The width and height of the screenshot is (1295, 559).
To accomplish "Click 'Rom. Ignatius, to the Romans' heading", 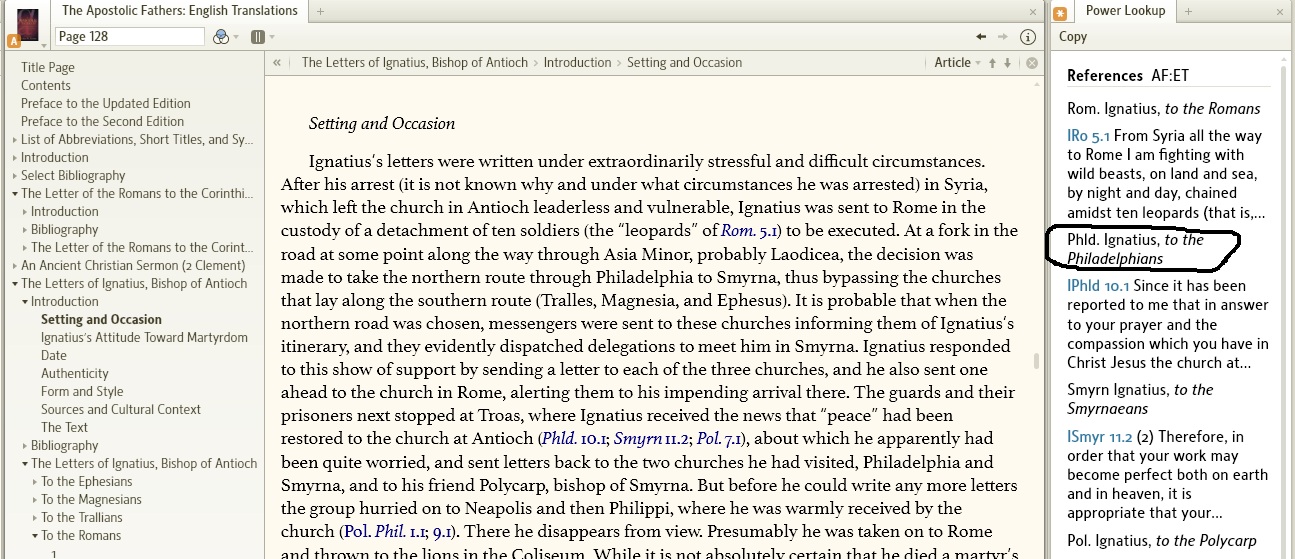I will pyautogui.click(x=1164, y=109).
